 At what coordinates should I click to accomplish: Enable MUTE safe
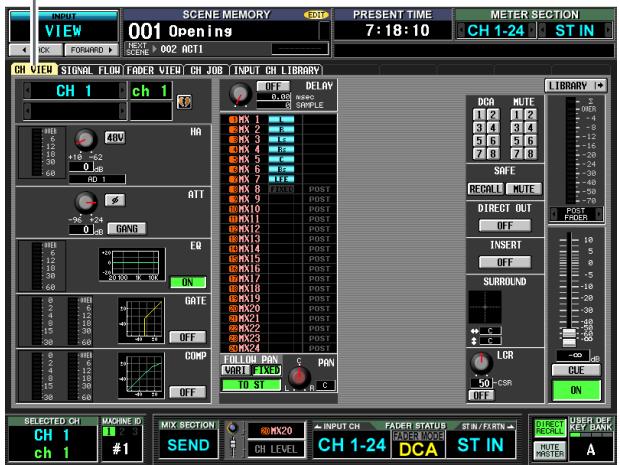524,189
